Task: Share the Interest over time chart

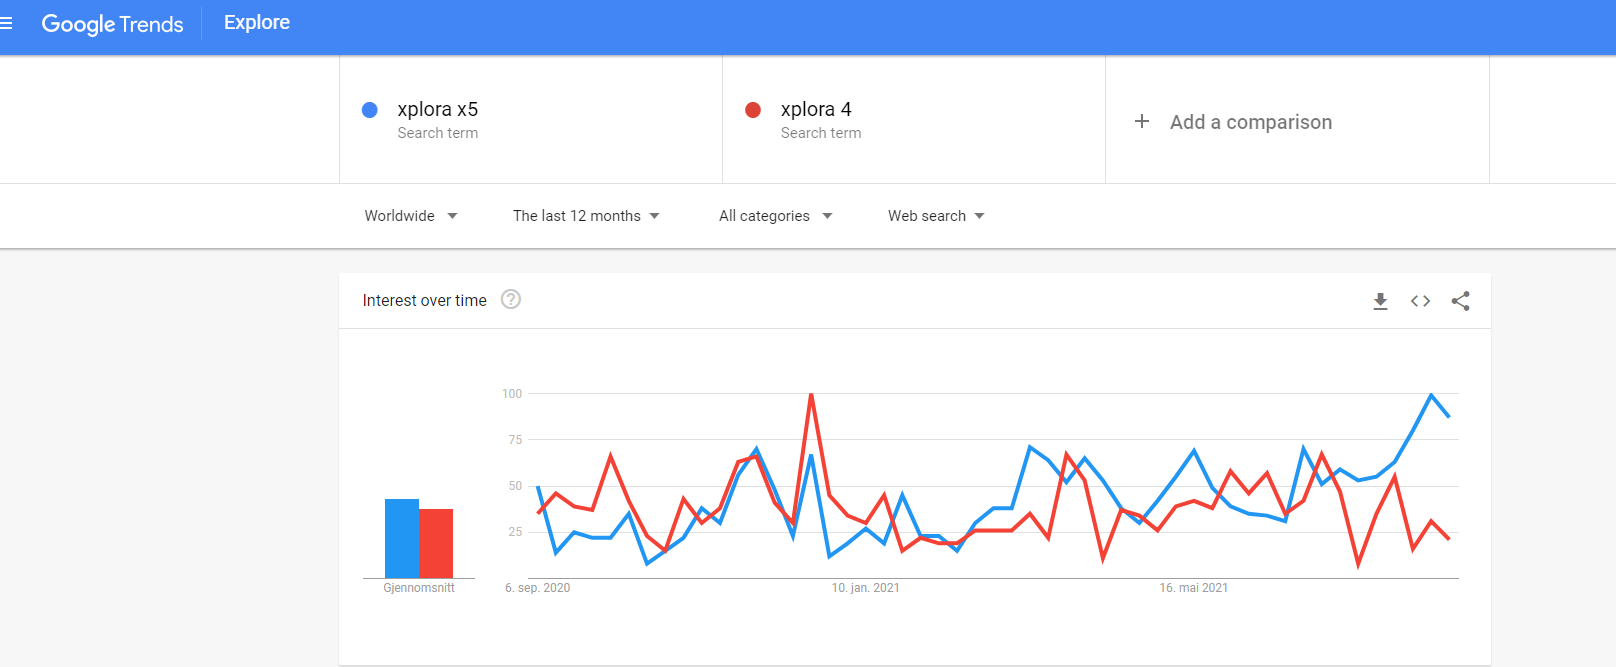Action: pyautogui.click(x=1460, y=301)
